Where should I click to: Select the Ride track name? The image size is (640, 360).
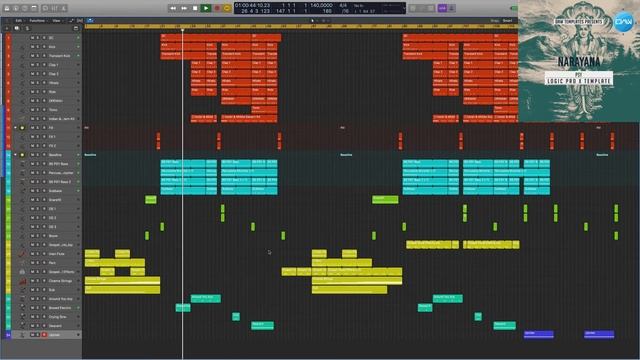52,92
